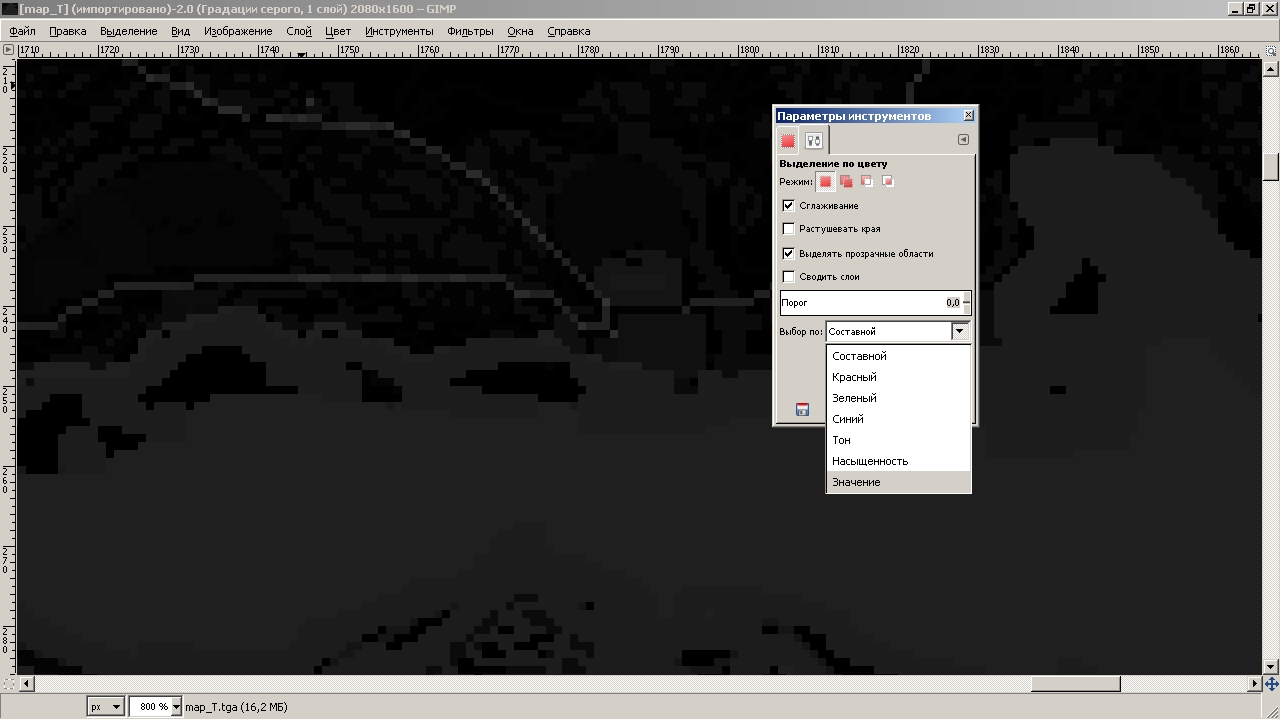Choose Синий from the dropdown list
The image size is (1280, 720).
click(898, 419)
